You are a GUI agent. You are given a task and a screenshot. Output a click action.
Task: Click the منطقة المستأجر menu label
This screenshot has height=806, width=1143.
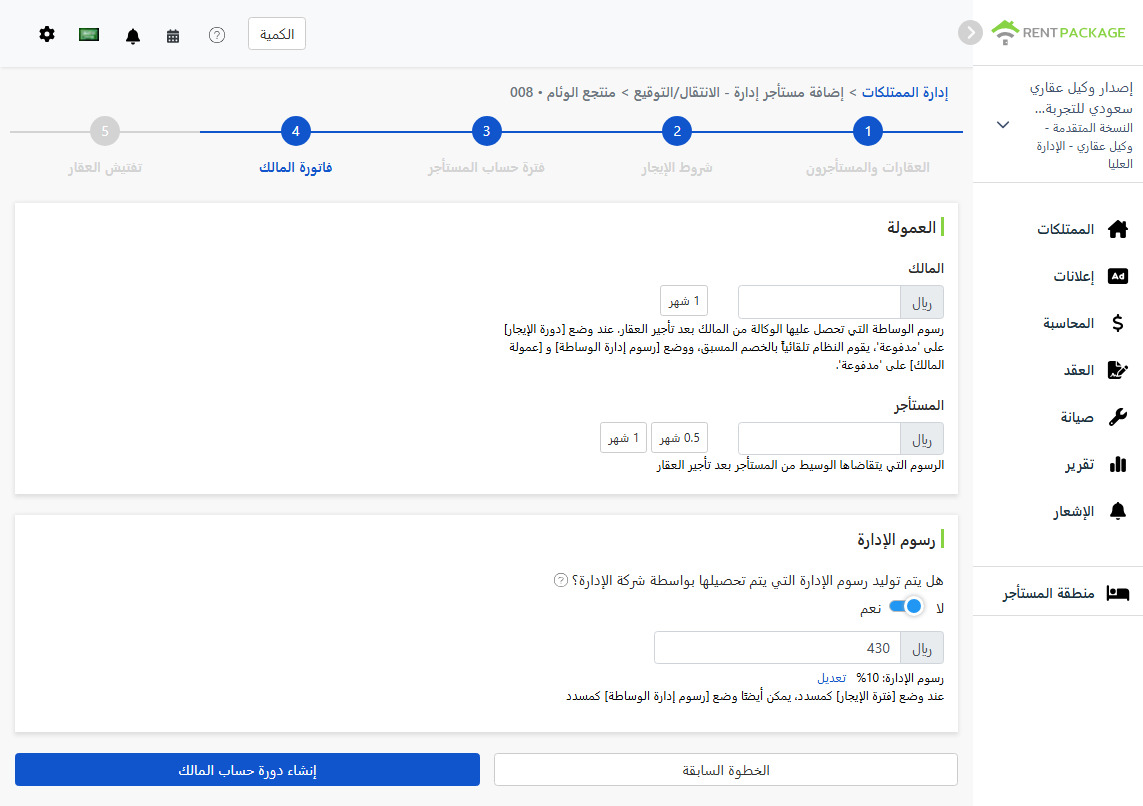[x=1048, y=593]
